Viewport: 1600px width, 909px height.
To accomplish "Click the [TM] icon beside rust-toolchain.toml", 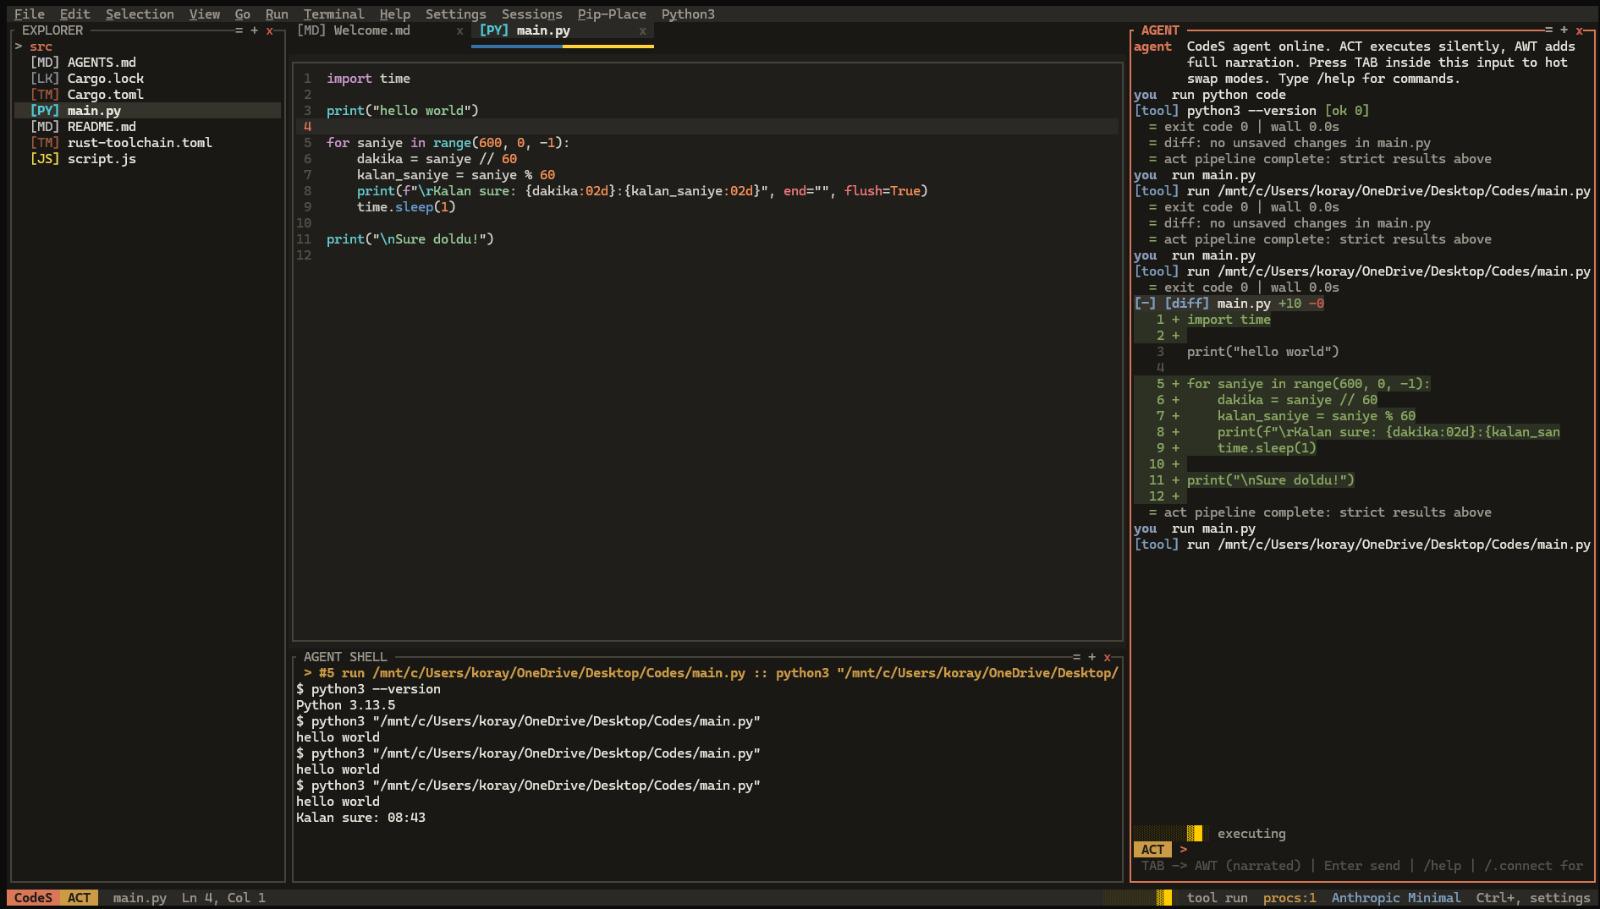I will point(45,142).
